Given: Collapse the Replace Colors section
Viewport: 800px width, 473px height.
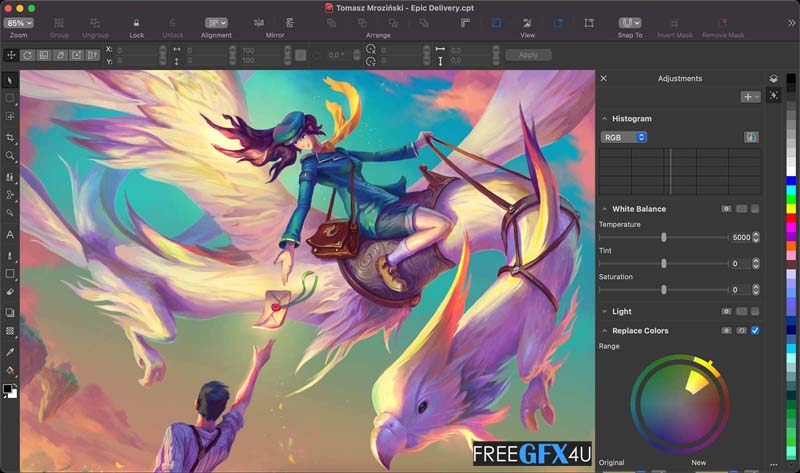Looking at the screenshot, I should pos(605,331).
